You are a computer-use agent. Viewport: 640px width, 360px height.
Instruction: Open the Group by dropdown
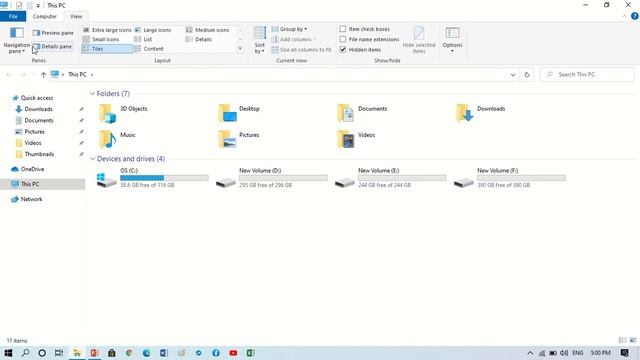click(289, 29)
